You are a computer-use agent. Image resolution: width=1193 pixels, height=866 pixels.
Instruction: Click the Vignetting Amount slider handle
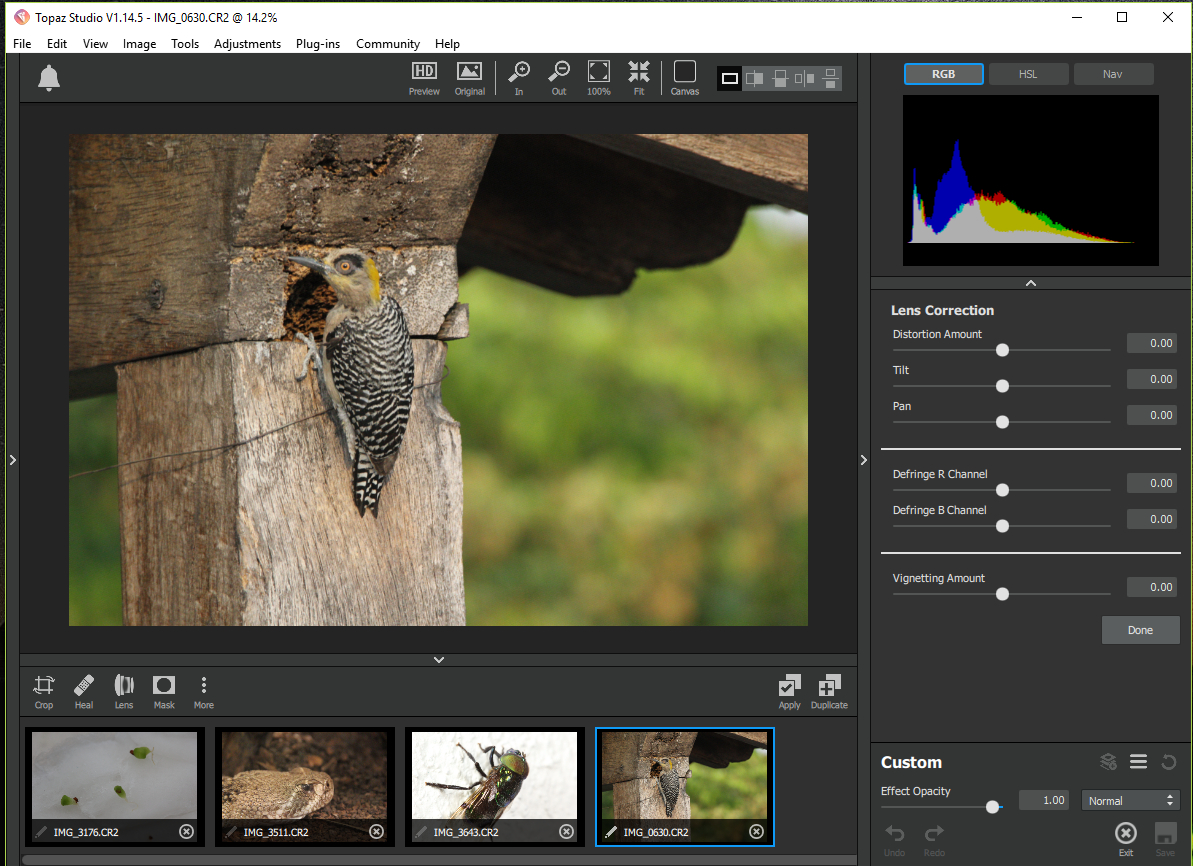tap(1002, 594)
